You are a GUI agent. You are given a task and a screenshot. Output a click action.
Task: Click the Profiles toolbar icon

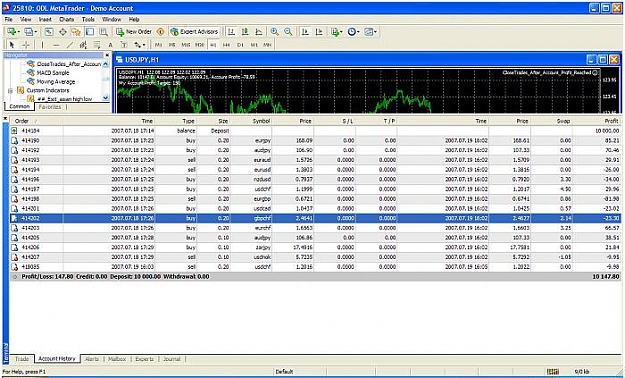(x=28, y=32)
